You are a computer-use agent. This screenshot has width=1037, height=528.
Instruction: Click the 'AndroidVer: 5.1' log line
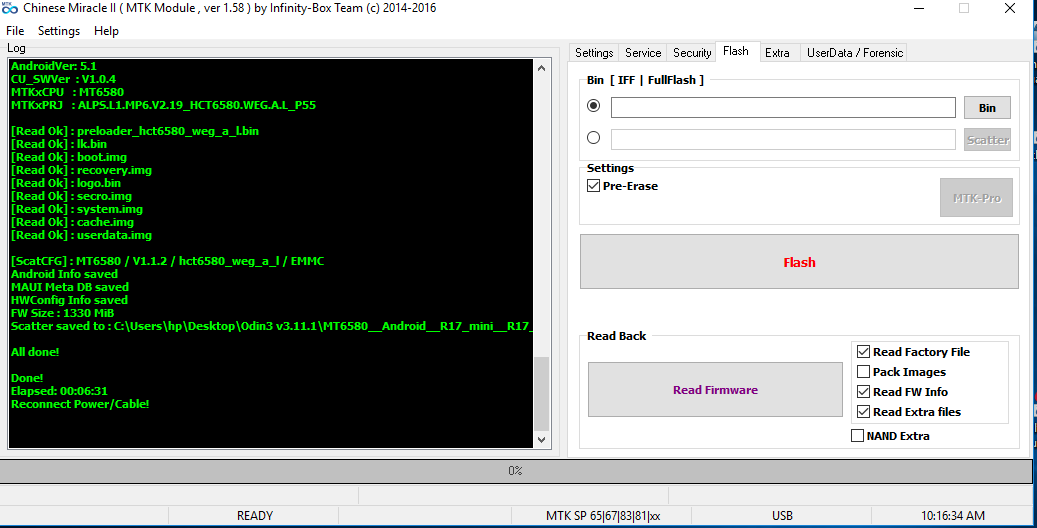pyautogui.click(x=54, y=66)
